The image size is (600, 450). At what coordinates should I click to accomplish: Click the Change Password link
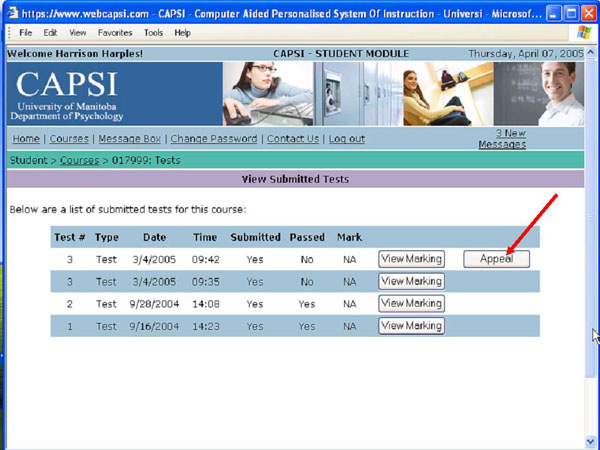coord(214,139)
